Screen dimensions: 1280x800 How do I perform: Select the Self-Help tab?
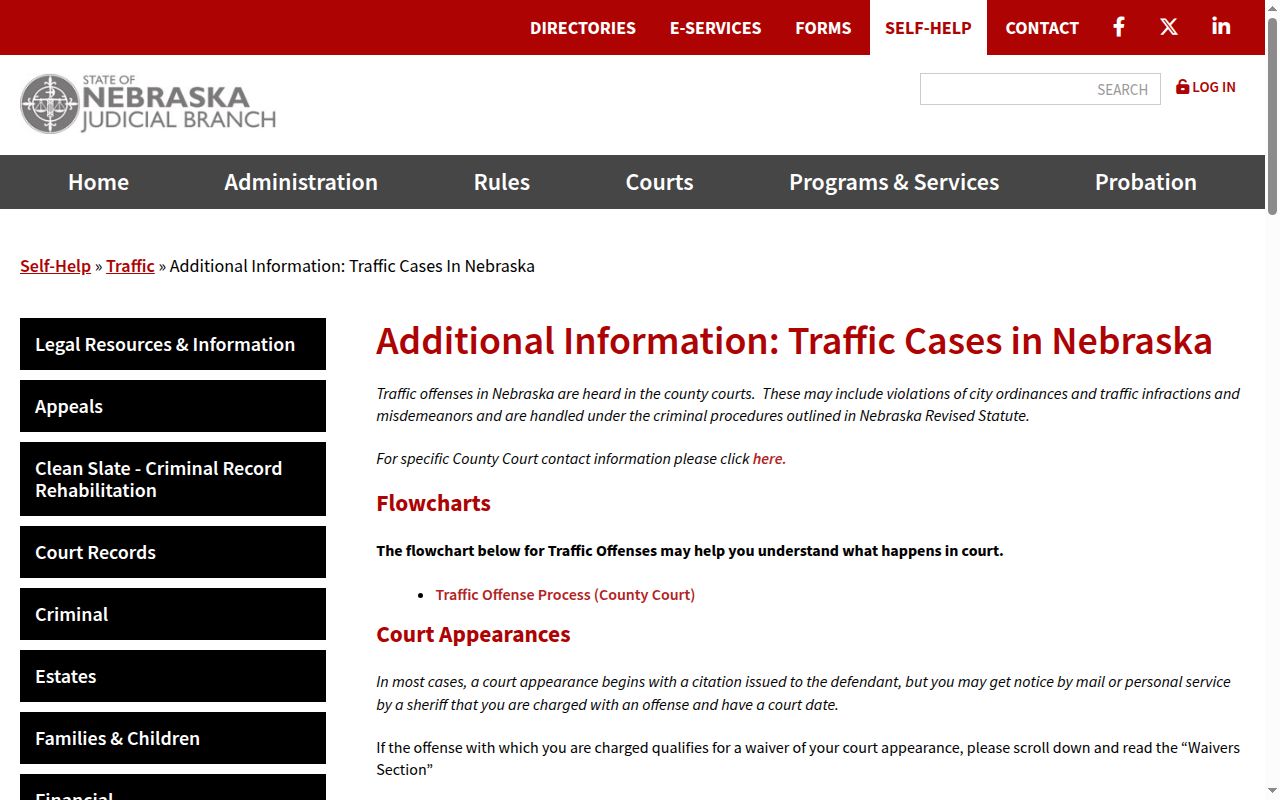point(928,28)
